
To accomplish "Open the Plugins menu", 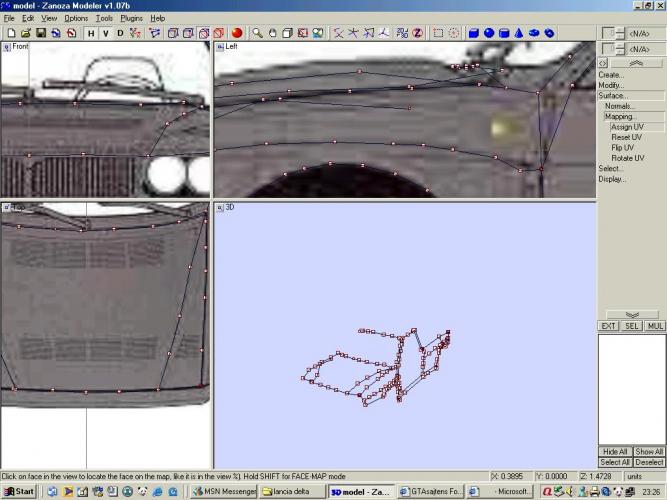I will pos(131,18).
